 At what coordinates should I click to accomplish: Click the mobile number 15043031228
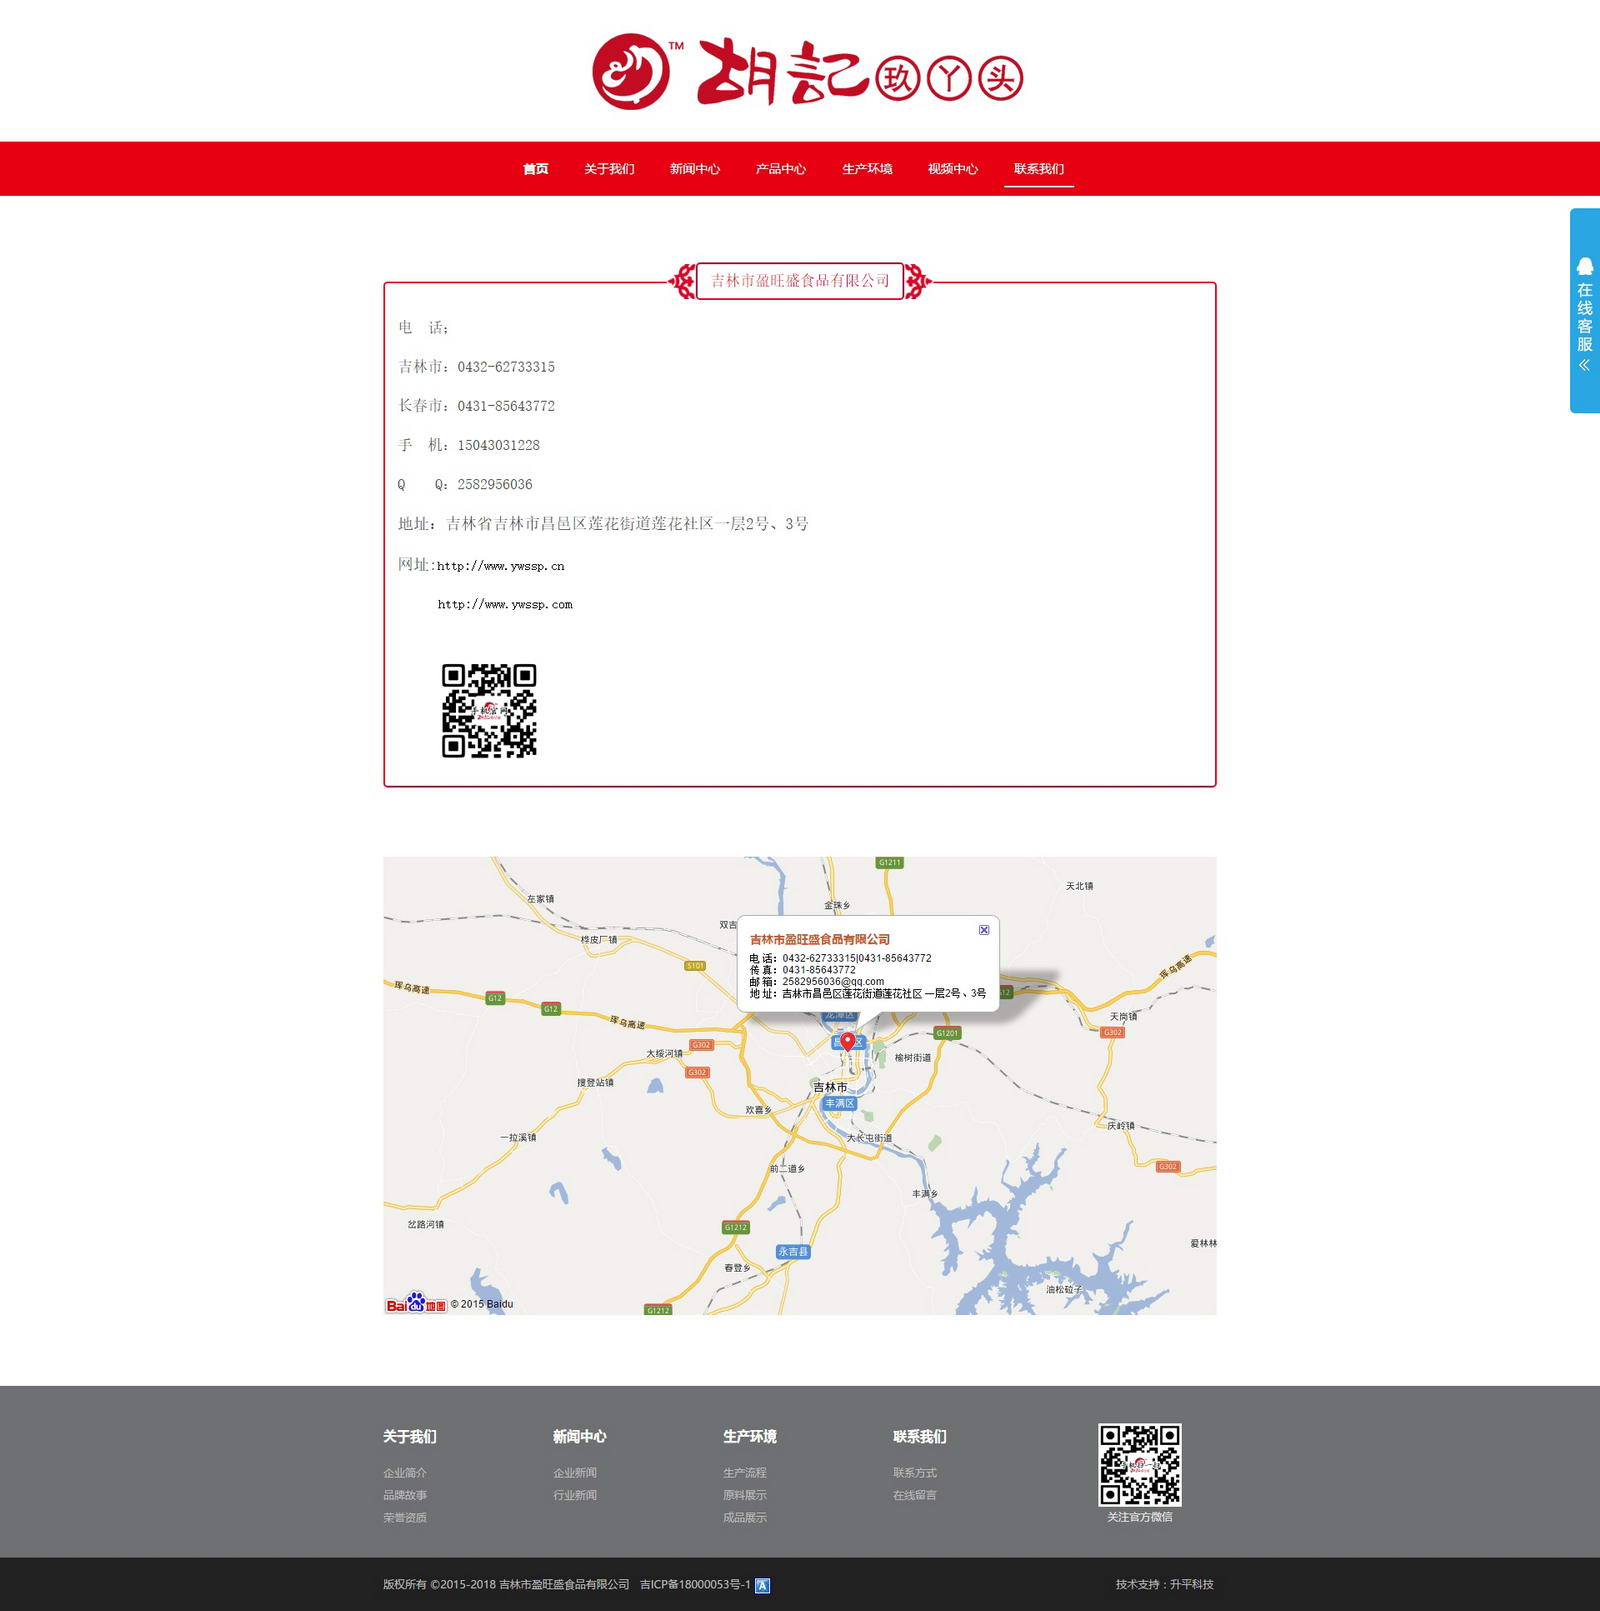[x=499, y=445]
